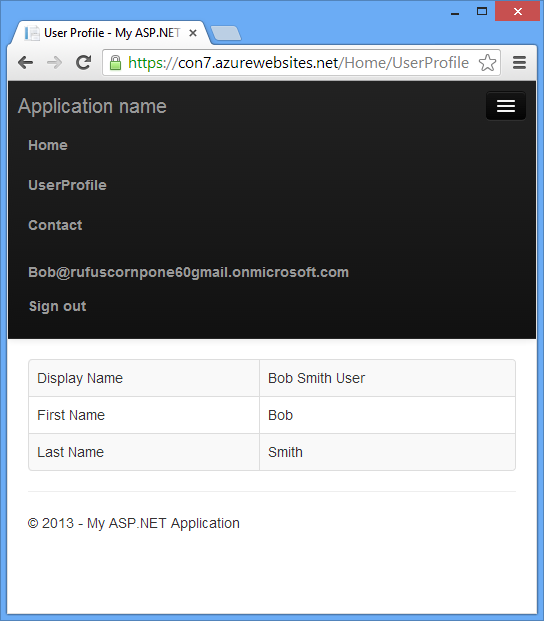Click the green SSL padlock icon

tap(115, 63)
